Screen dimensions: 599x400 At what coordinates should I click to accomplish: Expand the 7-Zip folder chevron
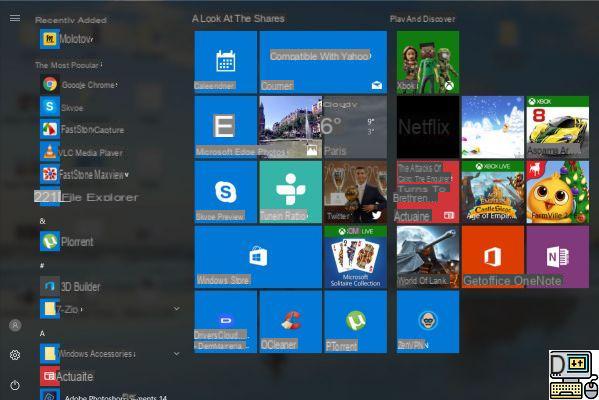point(176,308)
